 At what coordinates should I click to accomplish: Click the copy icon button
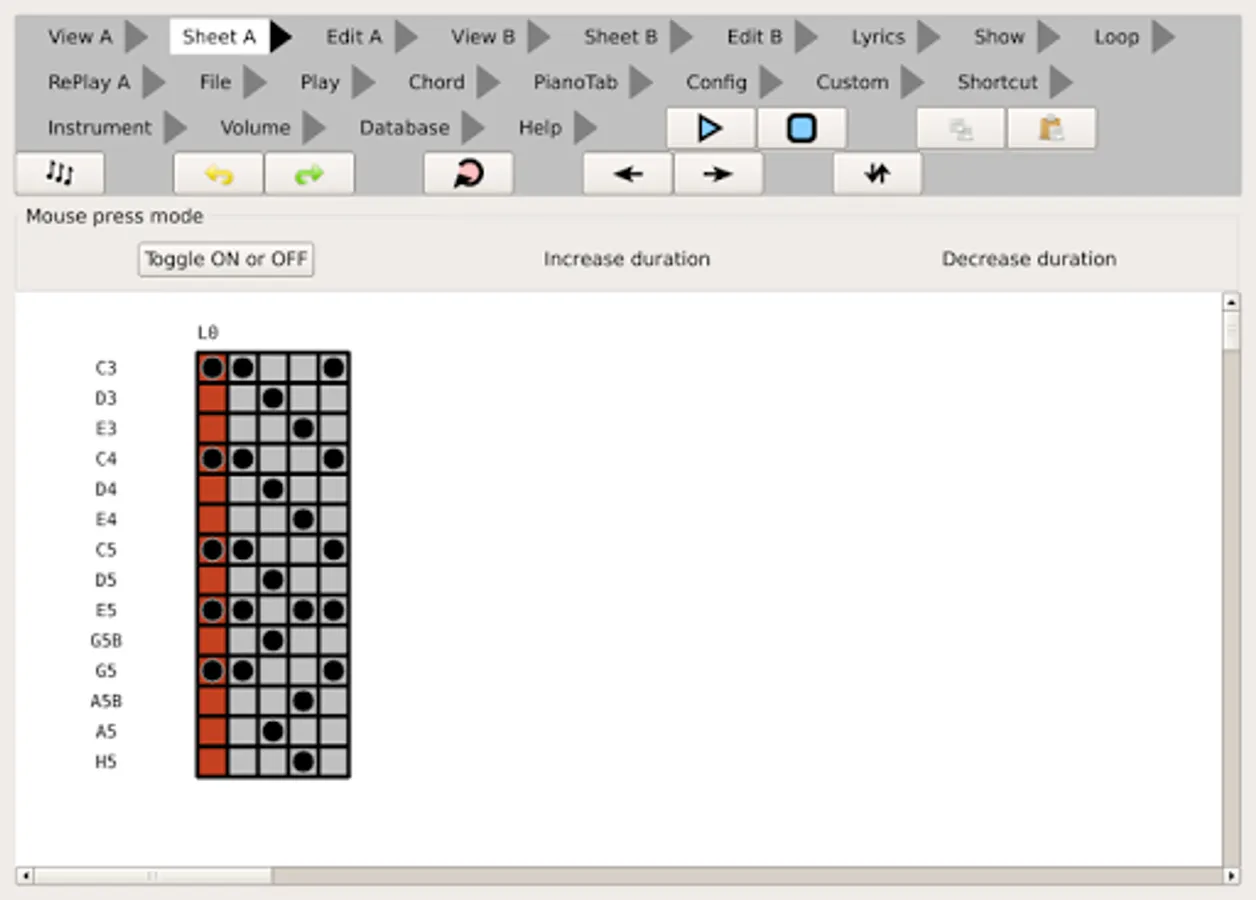[x=961, y=128]
